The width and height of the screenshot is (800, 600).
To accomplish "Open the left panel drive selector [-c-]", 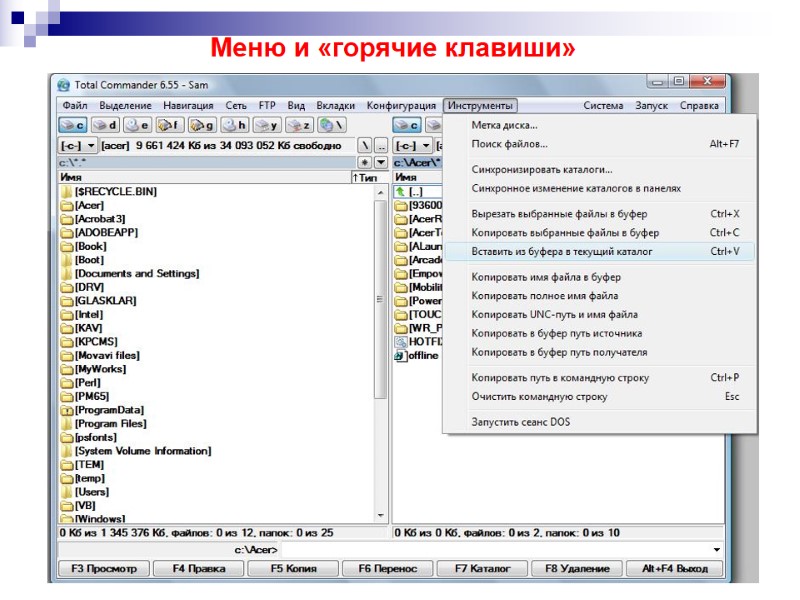I will pos(75,145).
